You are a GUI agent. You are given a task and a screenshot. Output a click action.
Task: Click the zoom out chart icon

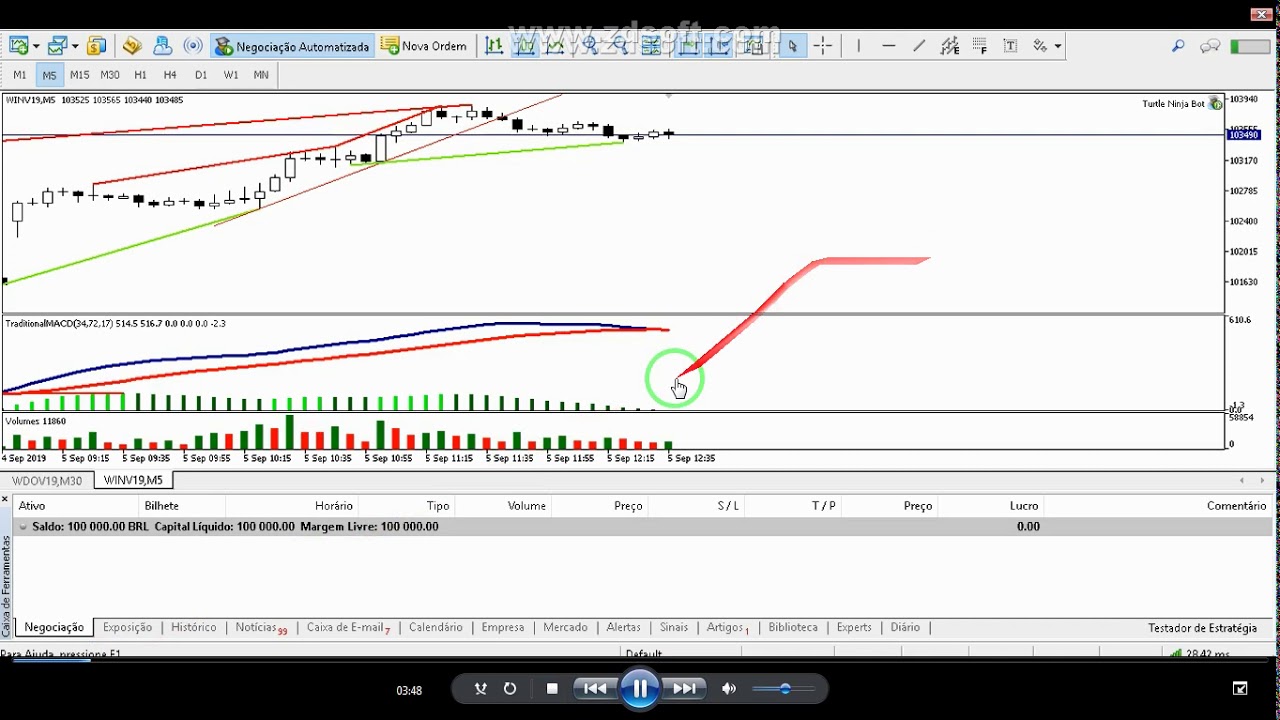click(620, 46)
